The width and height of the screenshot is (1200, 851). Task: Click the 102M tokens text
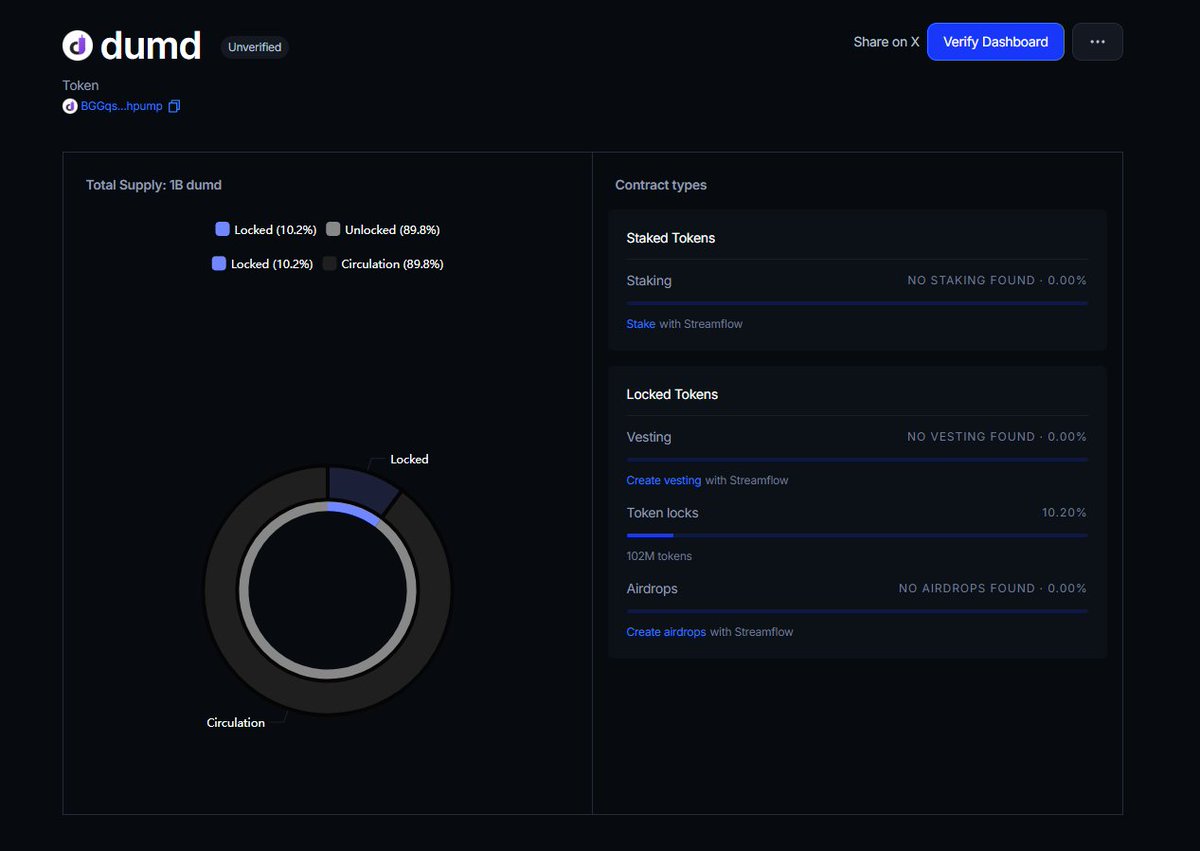(x=659, y=556)
